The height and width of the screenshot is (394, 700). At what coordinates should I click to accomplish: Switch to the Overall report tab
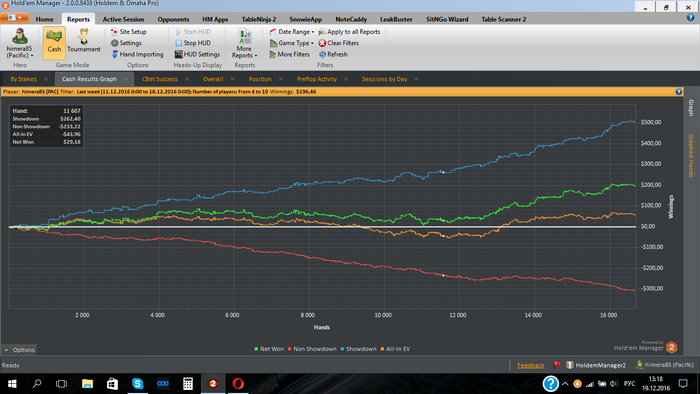tap(213, 79)
